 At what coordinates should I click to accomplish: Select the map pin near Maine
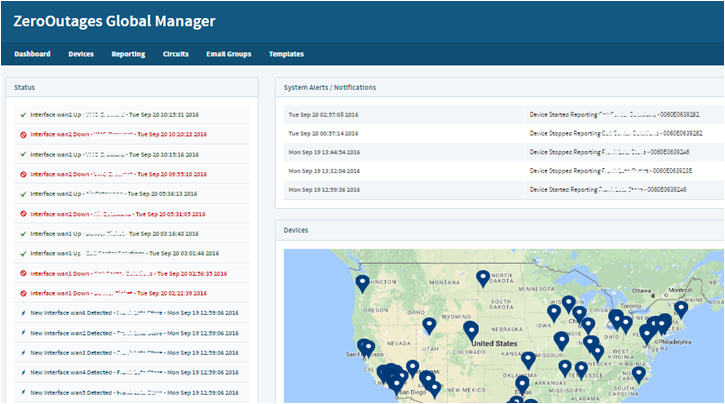click(x=681, y=309)
